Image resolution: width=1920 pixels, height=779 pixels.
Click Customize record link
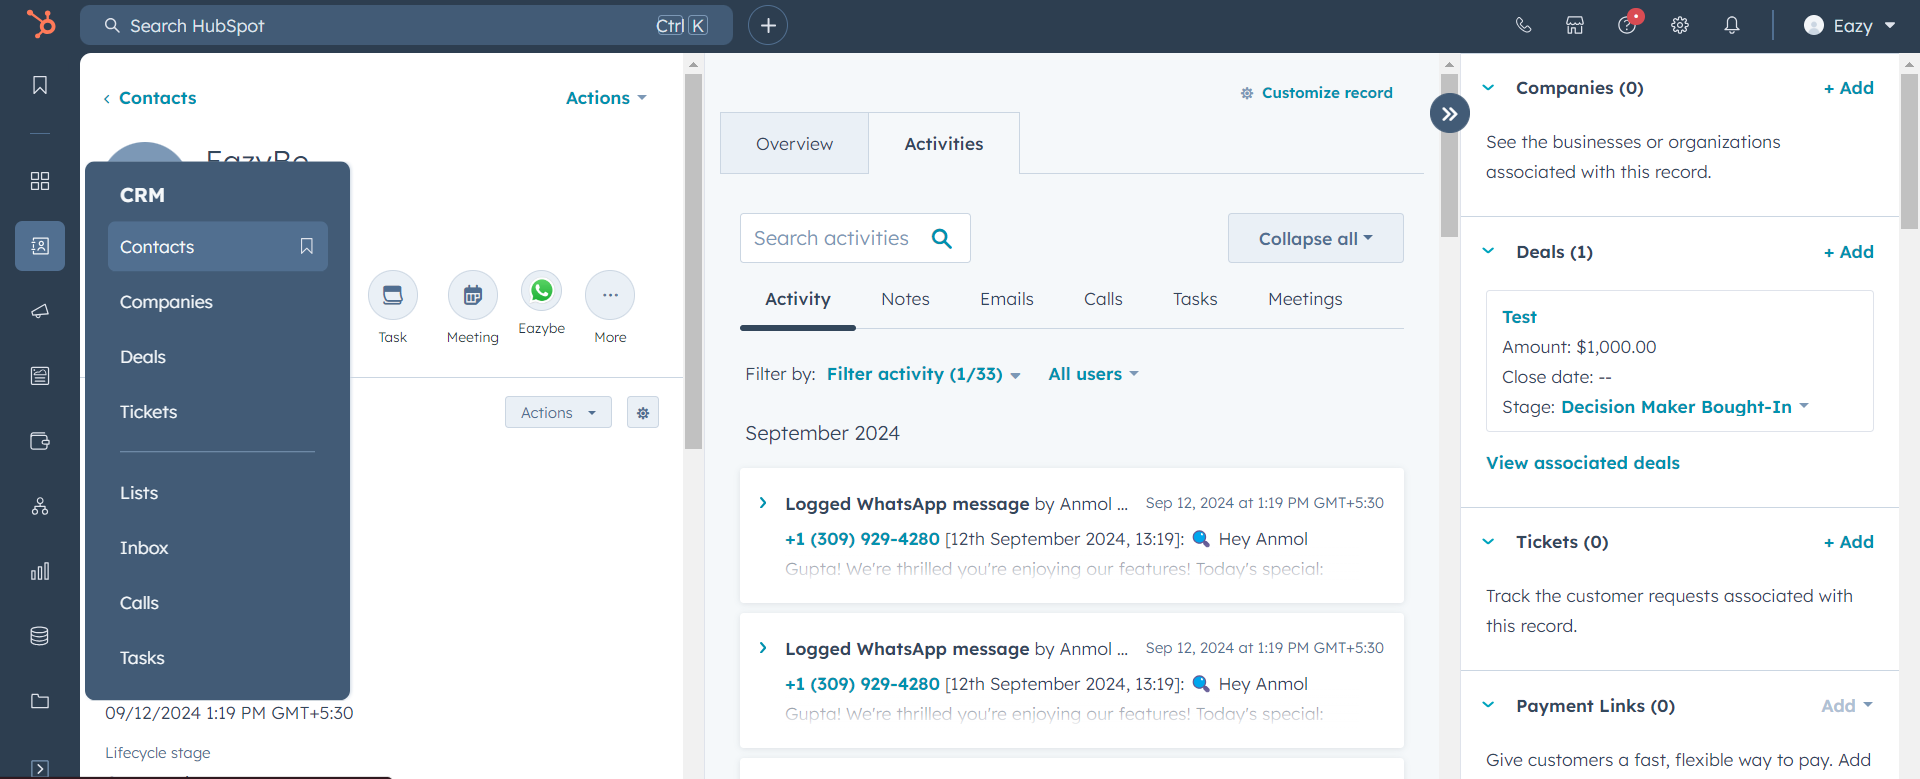[1316, 93]
